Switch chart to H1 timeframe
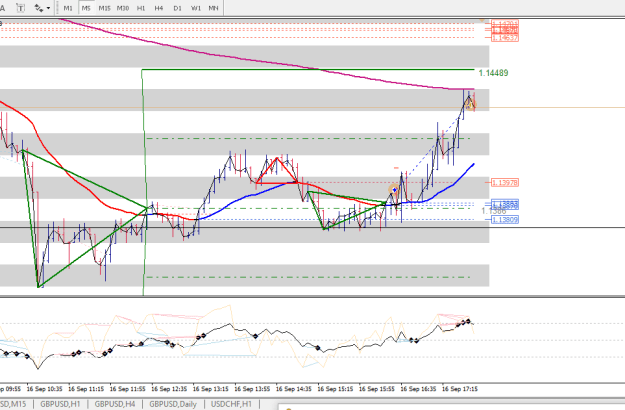 (141, 8)
